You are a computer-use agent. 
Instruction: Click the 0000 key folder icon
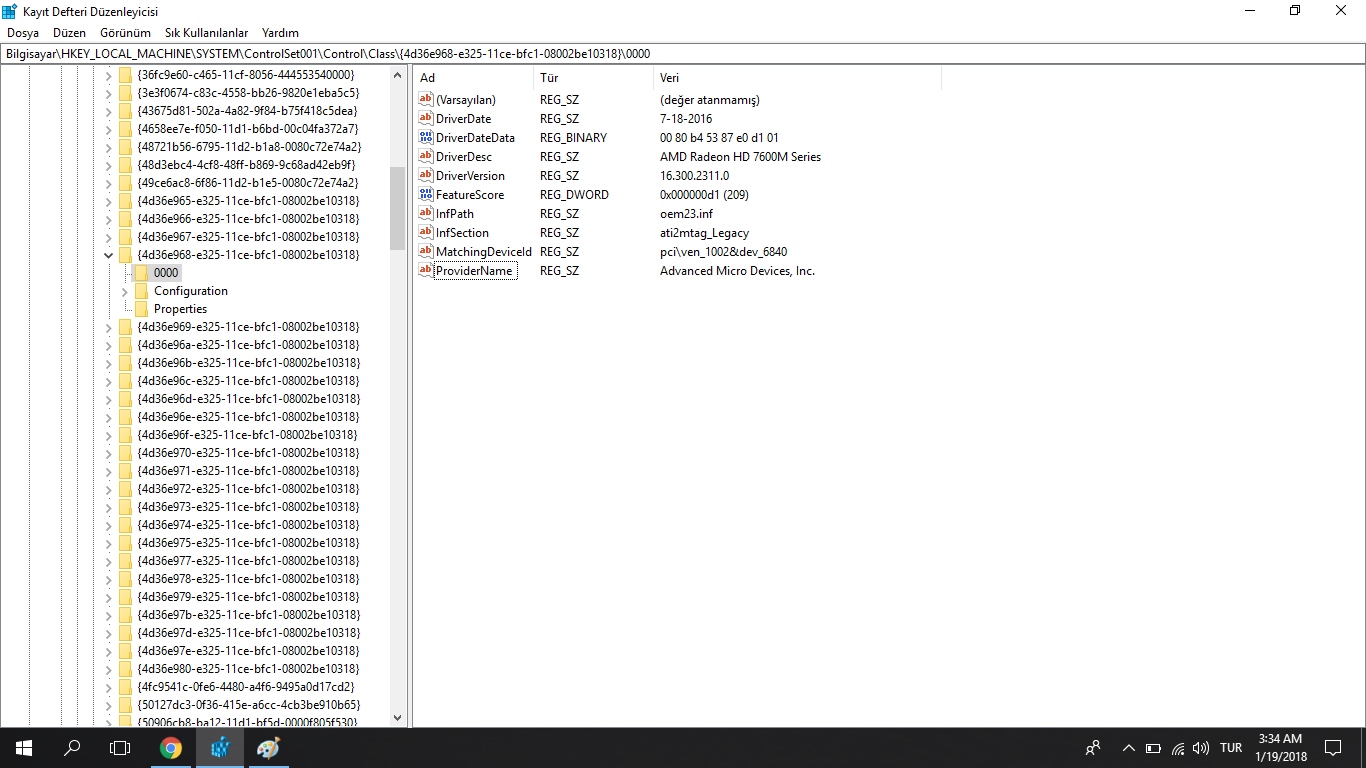click(x=141, y=273)
